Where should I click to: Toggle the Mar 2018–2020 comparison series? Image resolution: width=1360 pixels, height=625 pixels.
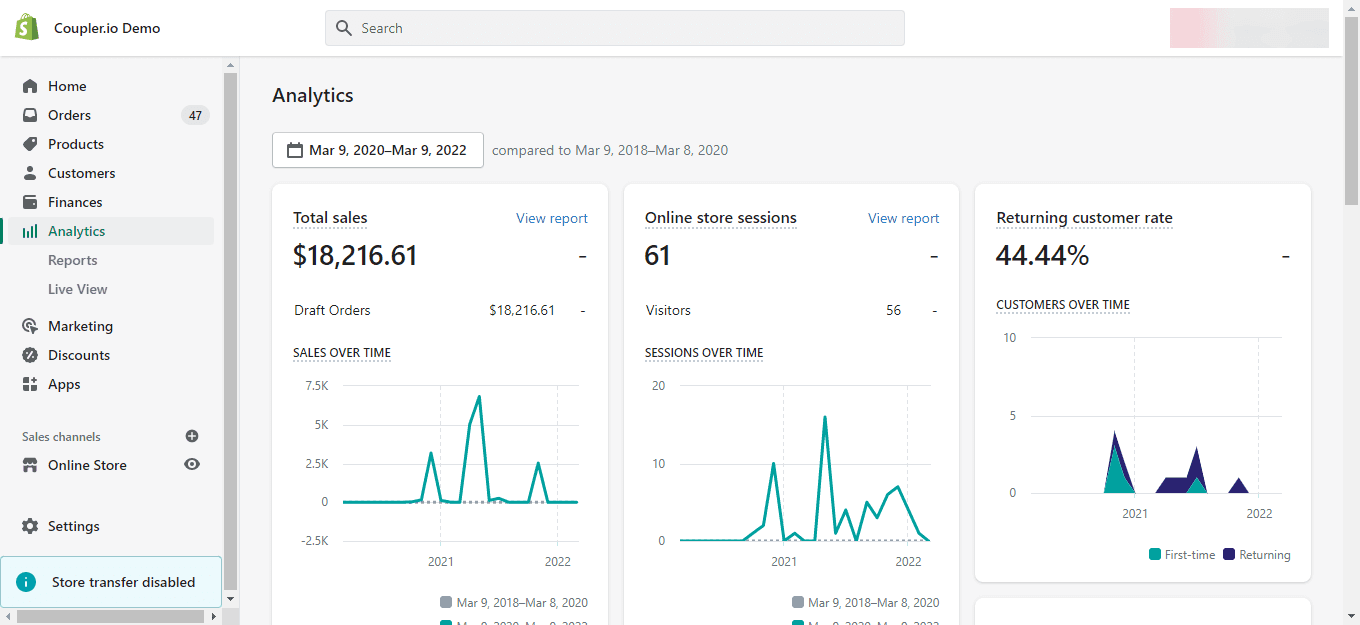pyautogui.click(x=513, y=601)
